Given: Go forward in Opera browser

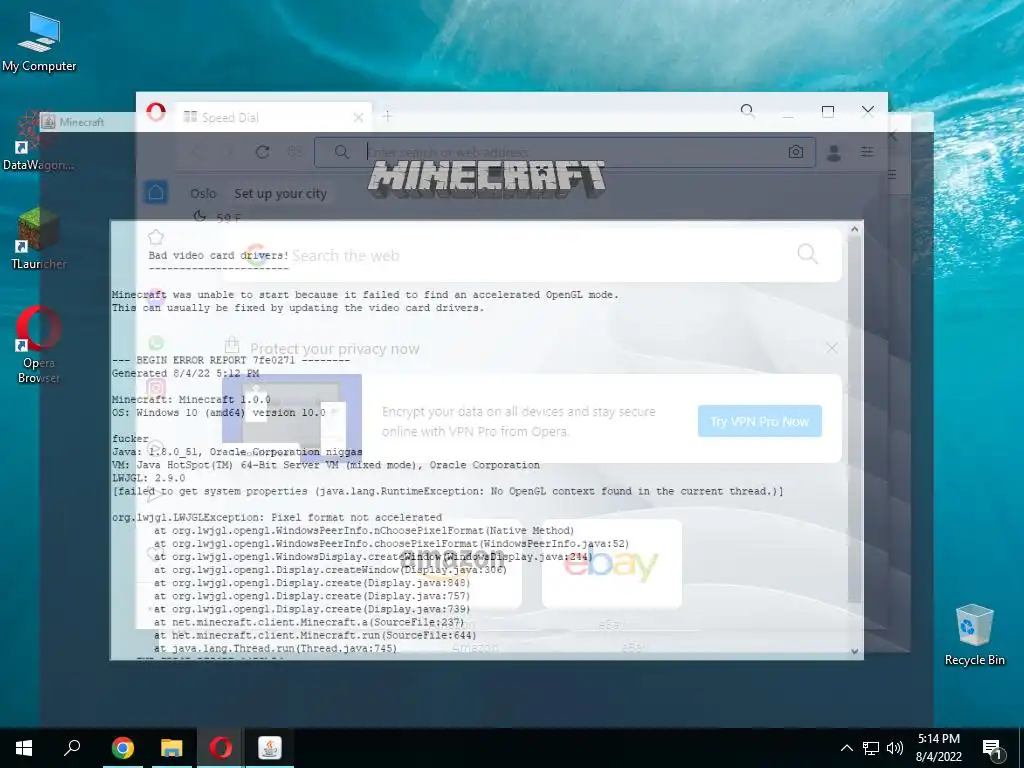Looking at the screenshot, I should coord(229,152).
